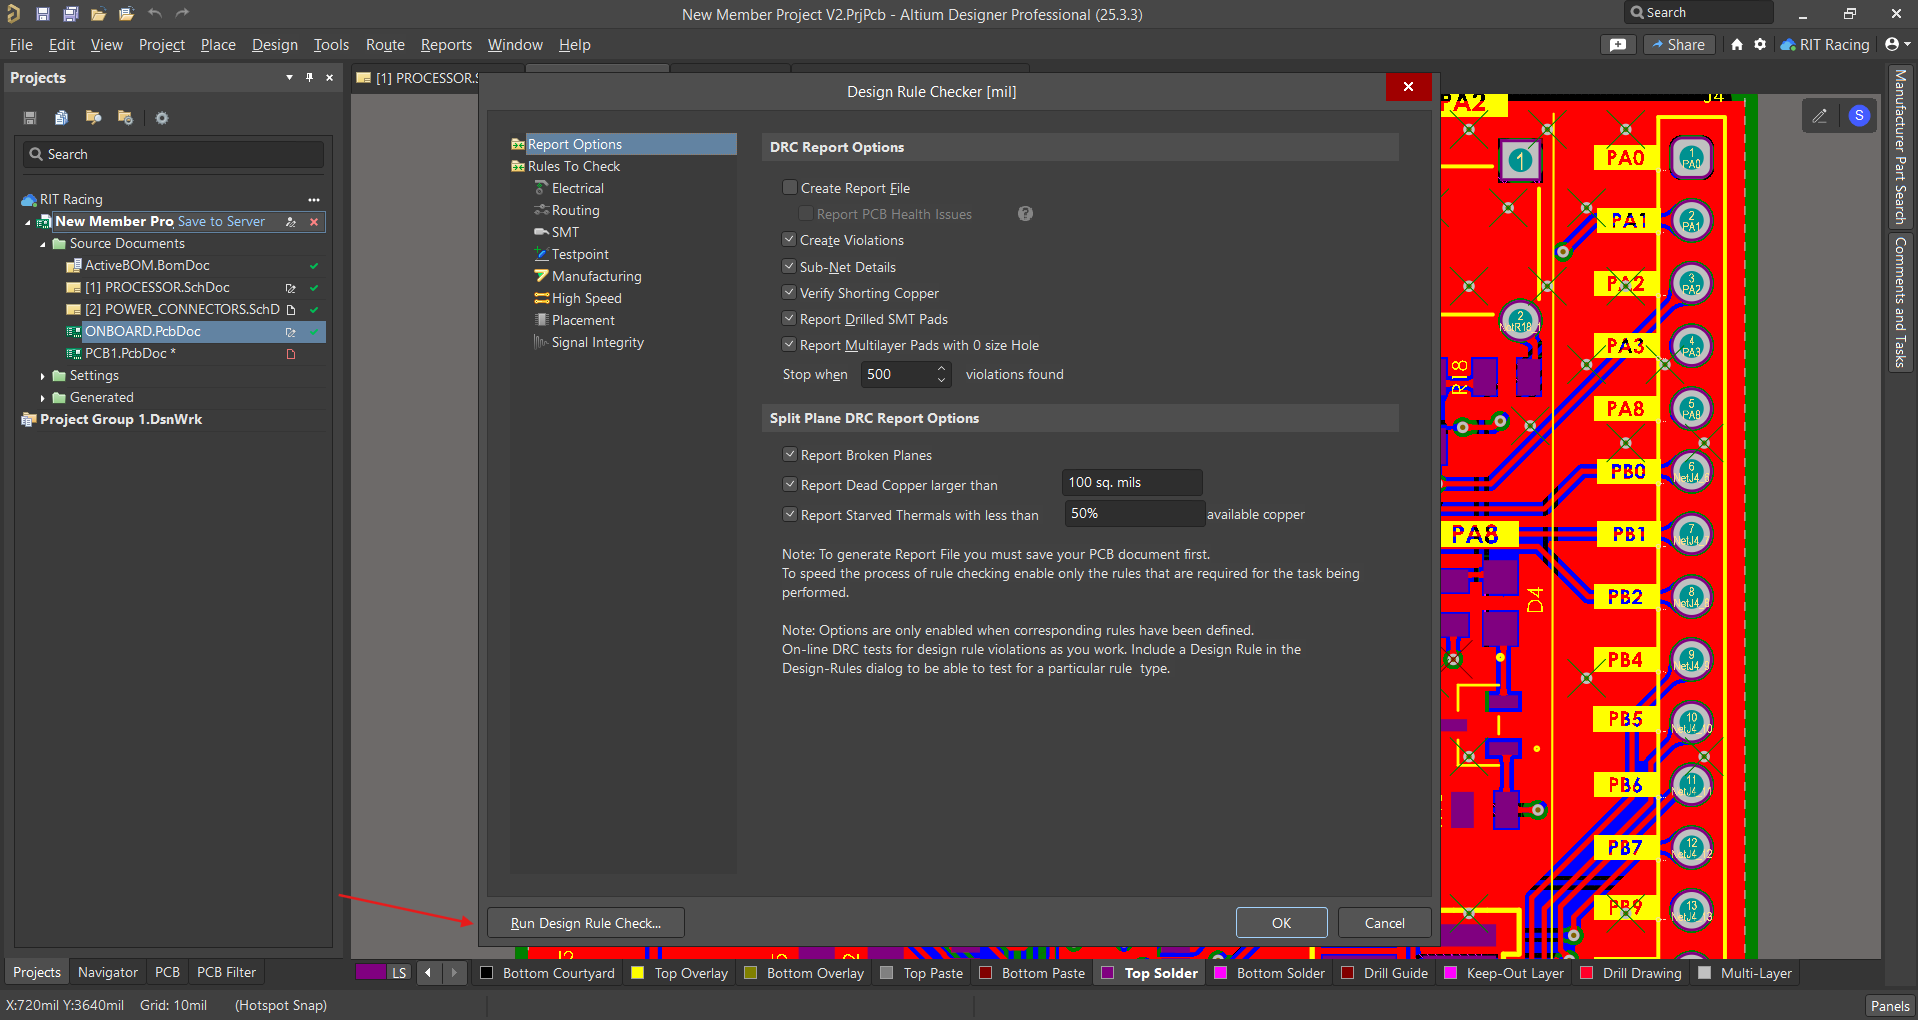
Task: Close the Projects panel
Action: pos(330,78)
